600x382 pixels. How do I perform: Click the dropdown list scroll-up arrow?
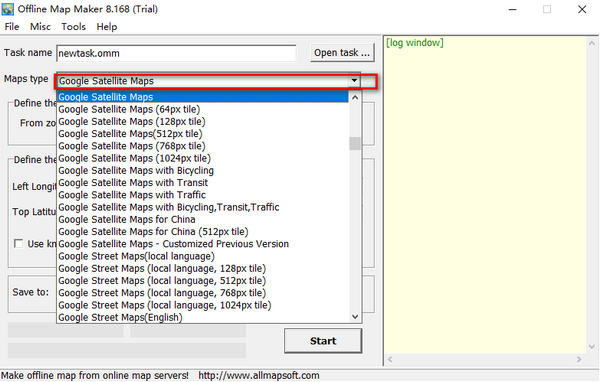pyautogui.click(x=355, y=97)
